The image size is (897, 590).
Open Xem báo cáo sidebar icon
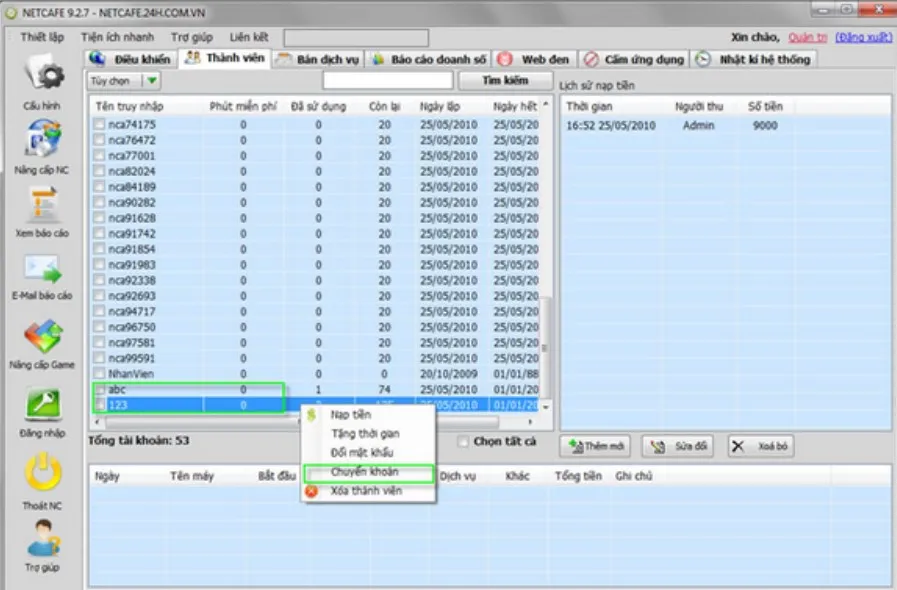42,205
